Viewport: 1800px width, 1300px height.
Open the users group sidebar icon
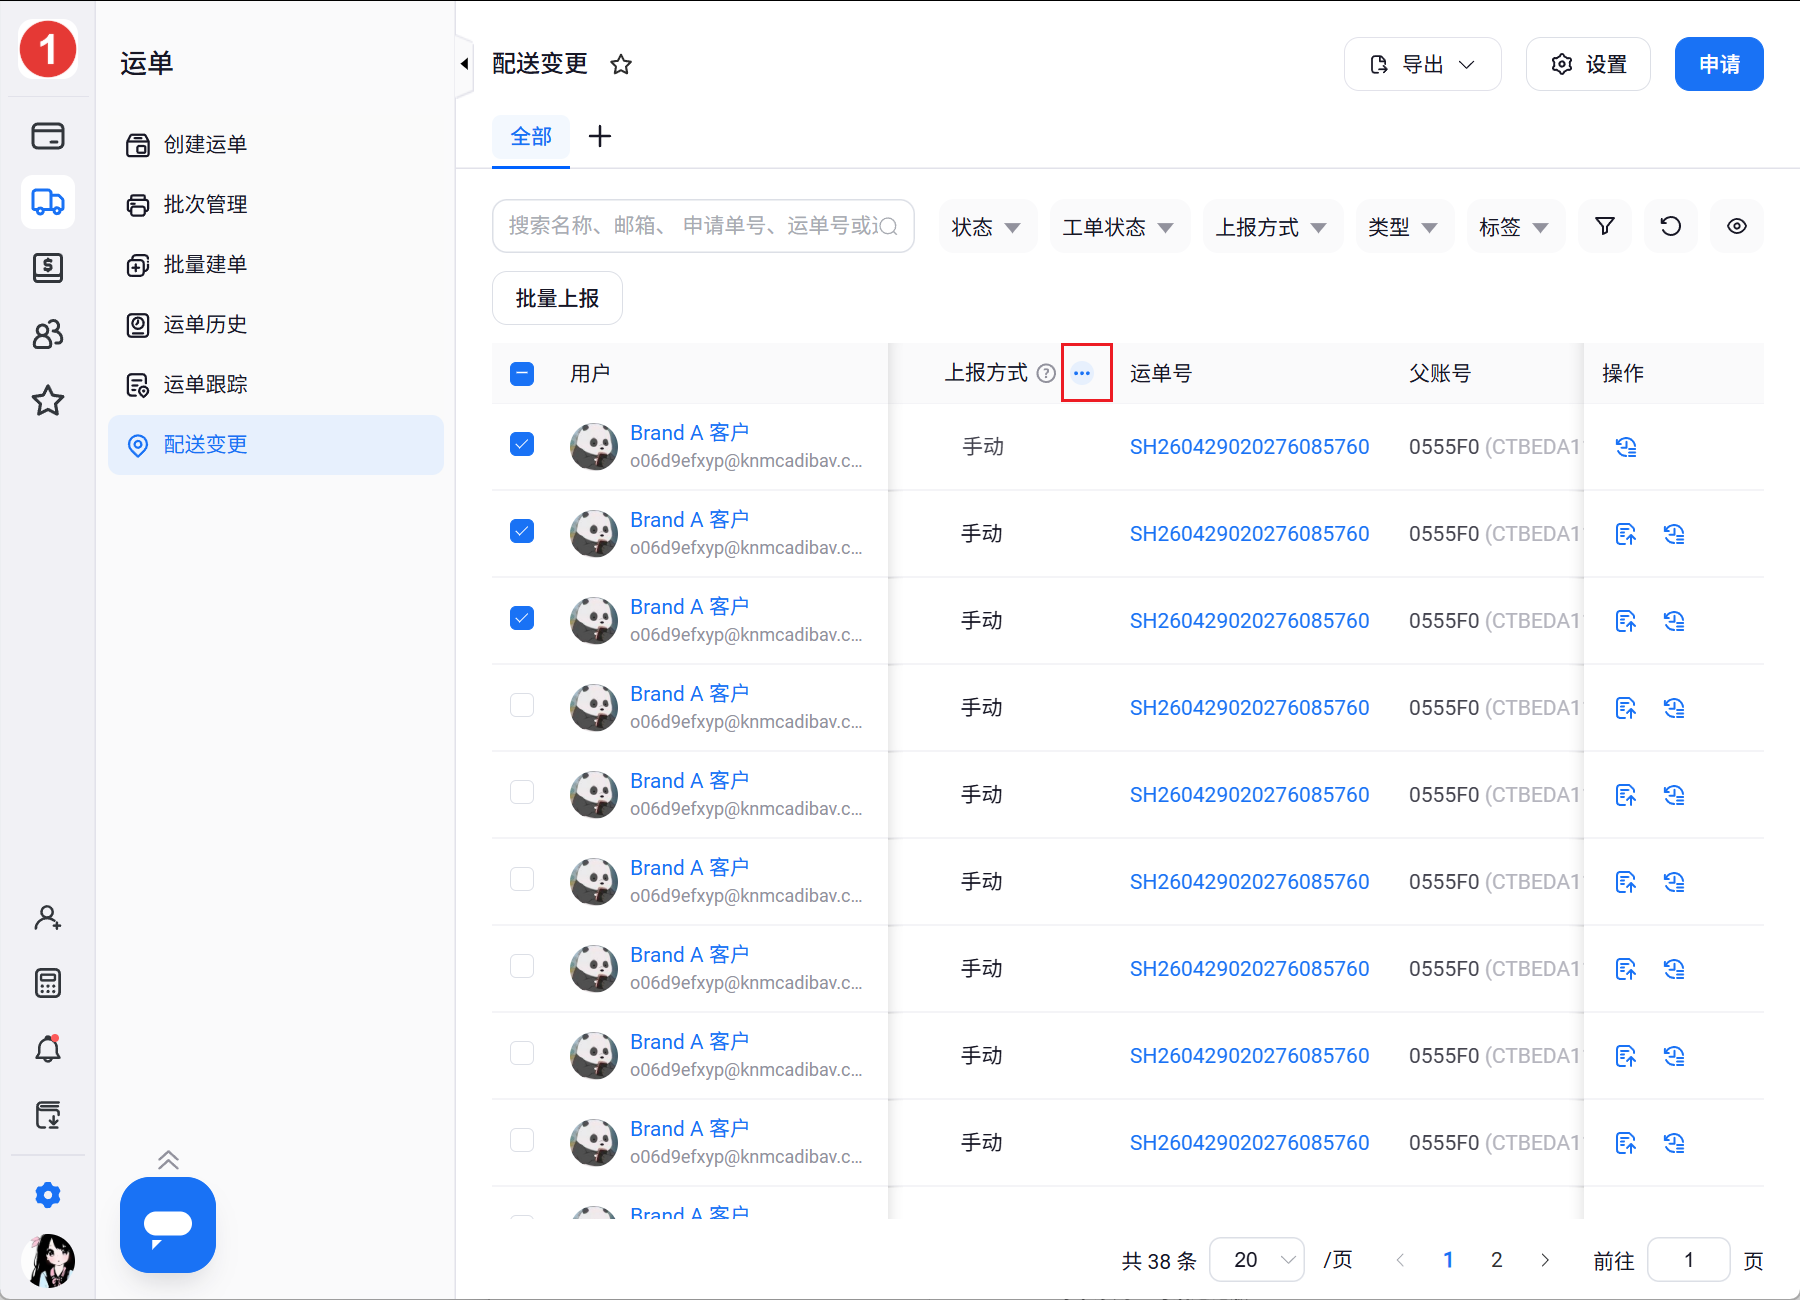pyautogui.click(x=48, y=334)
